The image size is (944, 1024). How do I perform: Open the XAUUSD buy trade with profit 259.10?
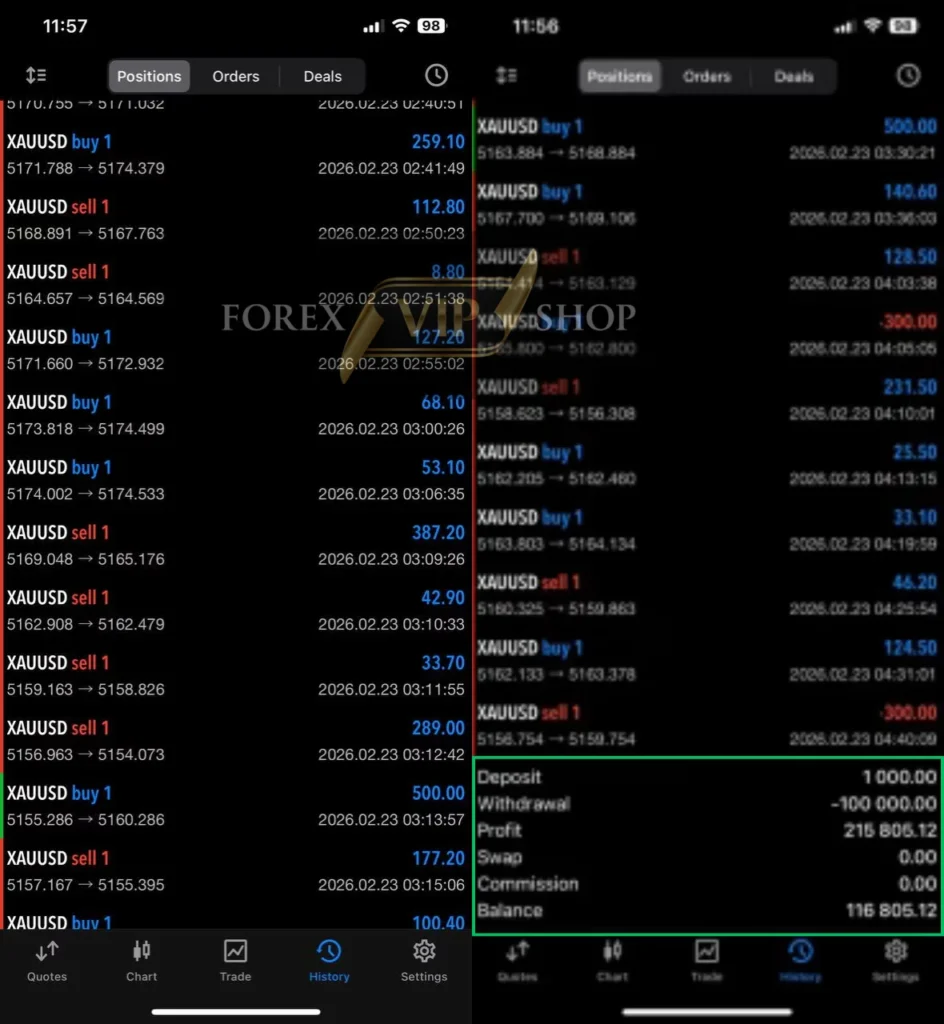pos(236,155)
